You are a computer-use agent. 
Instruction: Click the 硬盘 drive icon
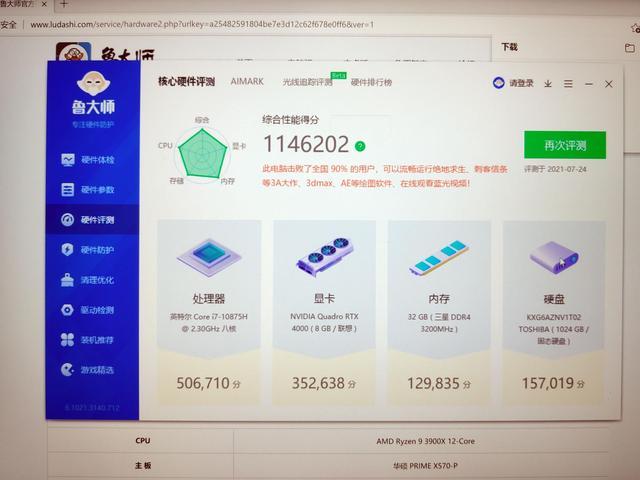pos(554,257)
